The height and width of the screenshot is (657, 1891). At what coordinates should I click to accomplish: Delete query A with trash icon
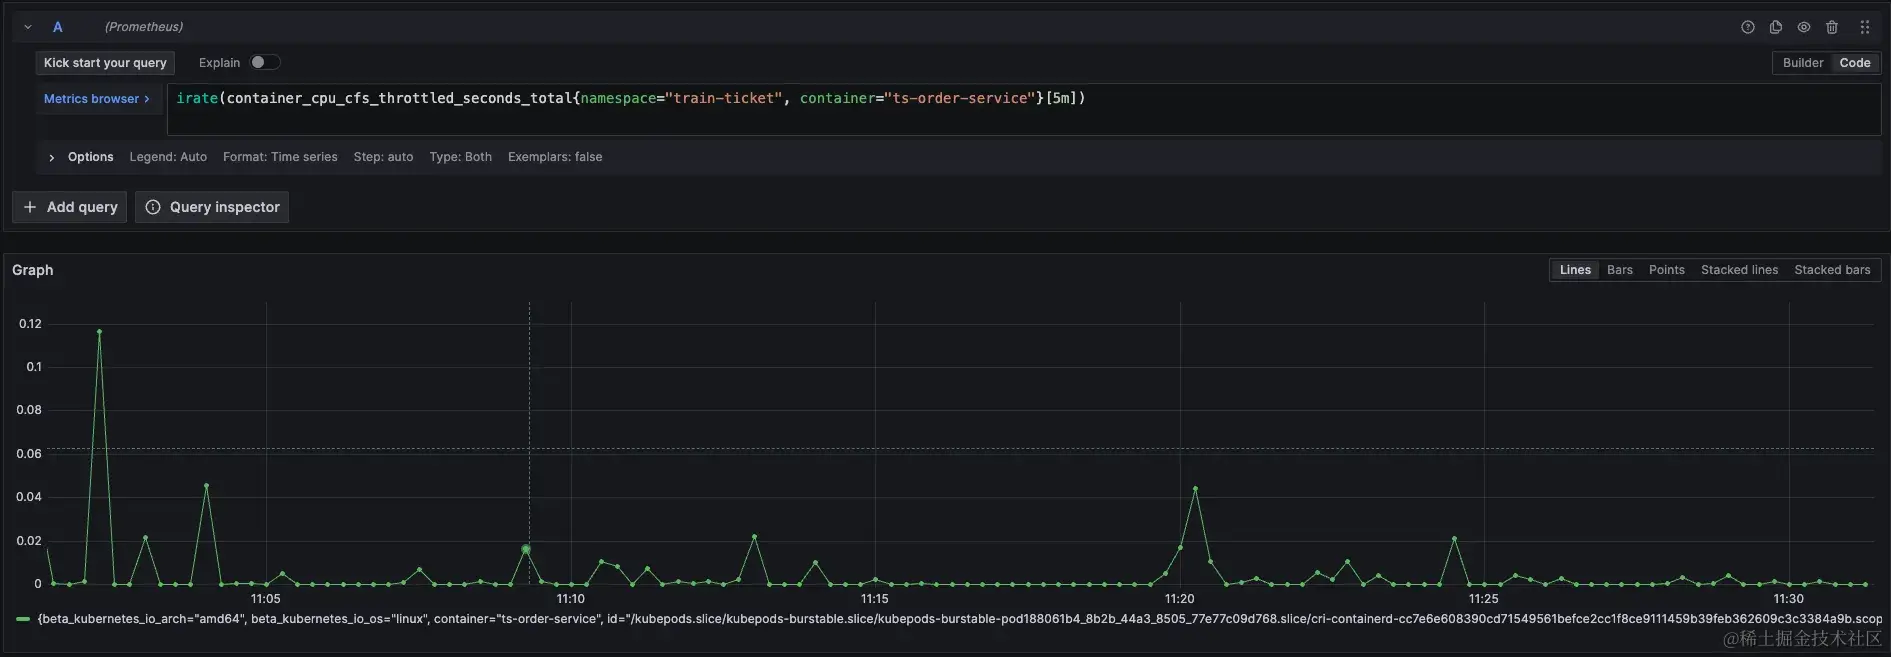tap(1832, 27)
